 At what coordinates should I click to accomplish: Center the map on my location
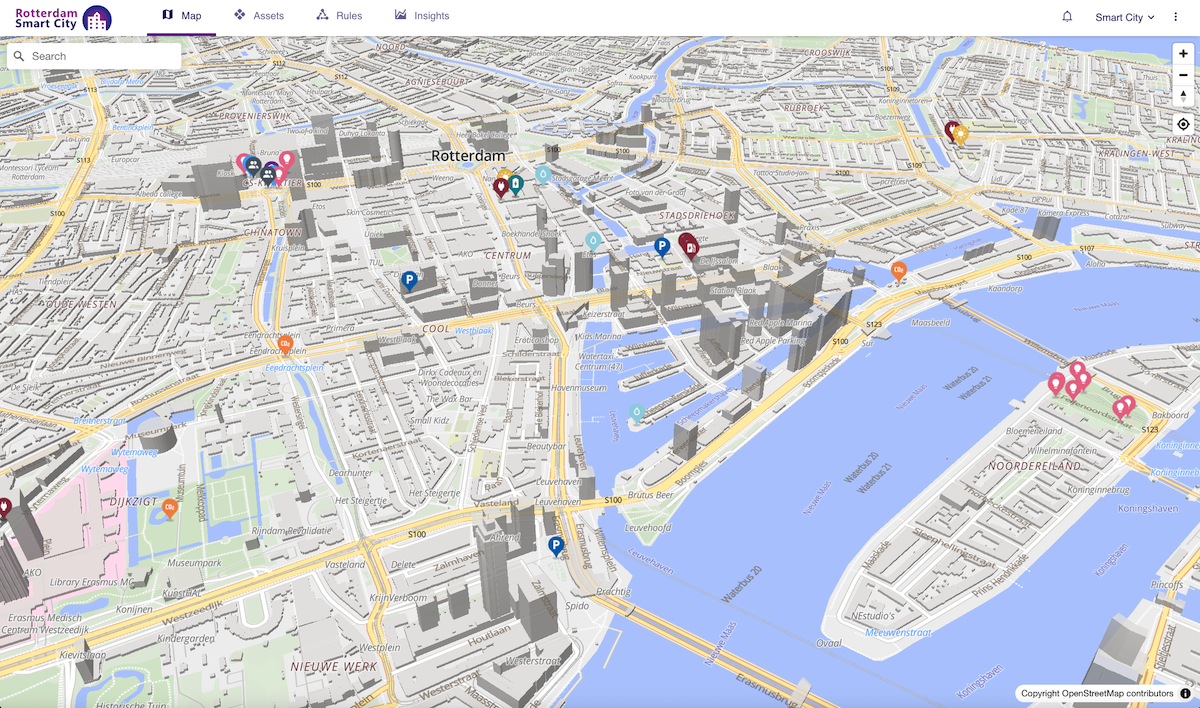1183,124
